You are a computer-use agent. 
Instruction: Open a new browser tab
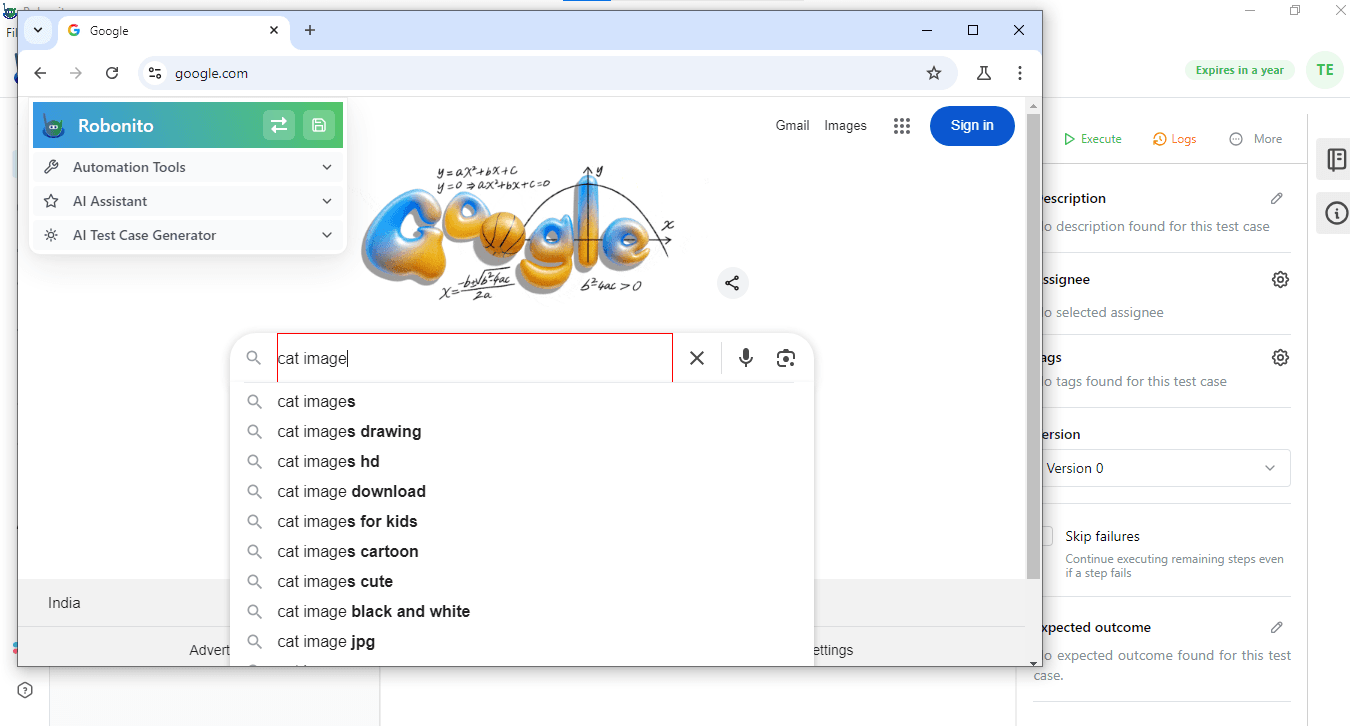click(x=310, y=30)
